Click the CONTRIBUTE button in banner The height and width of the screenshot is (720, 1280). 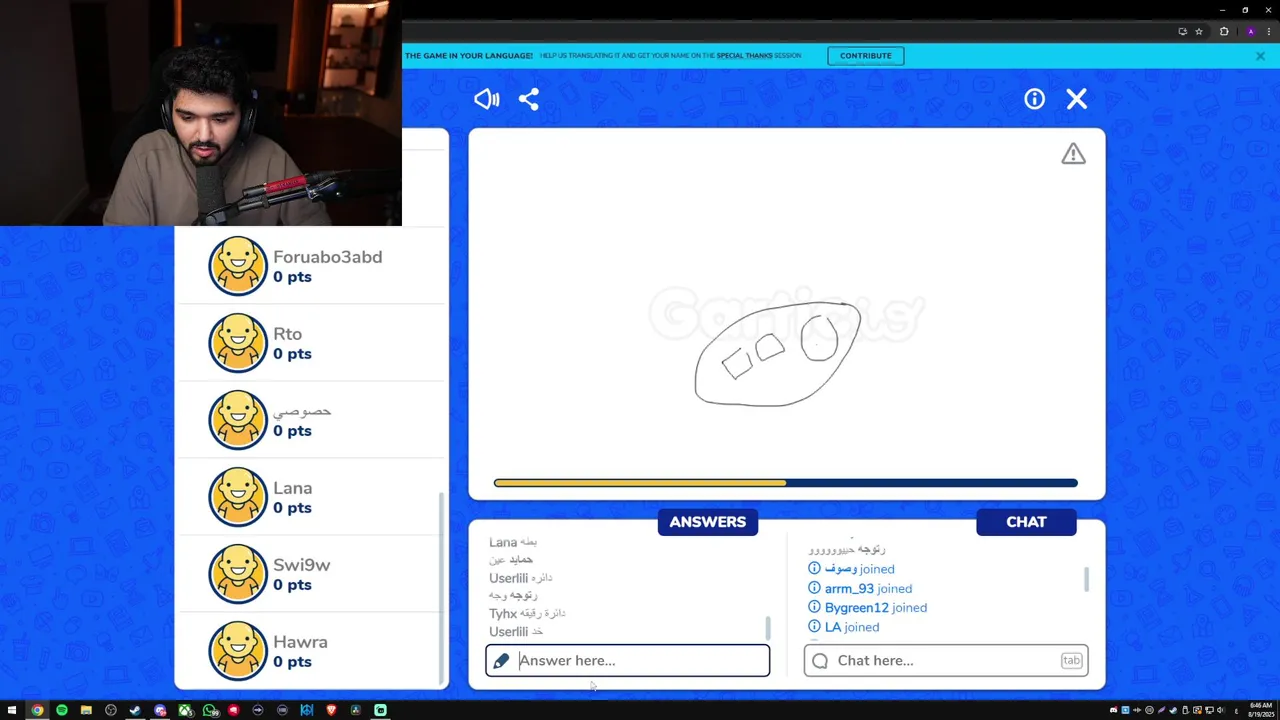click(x=866, y=56)
